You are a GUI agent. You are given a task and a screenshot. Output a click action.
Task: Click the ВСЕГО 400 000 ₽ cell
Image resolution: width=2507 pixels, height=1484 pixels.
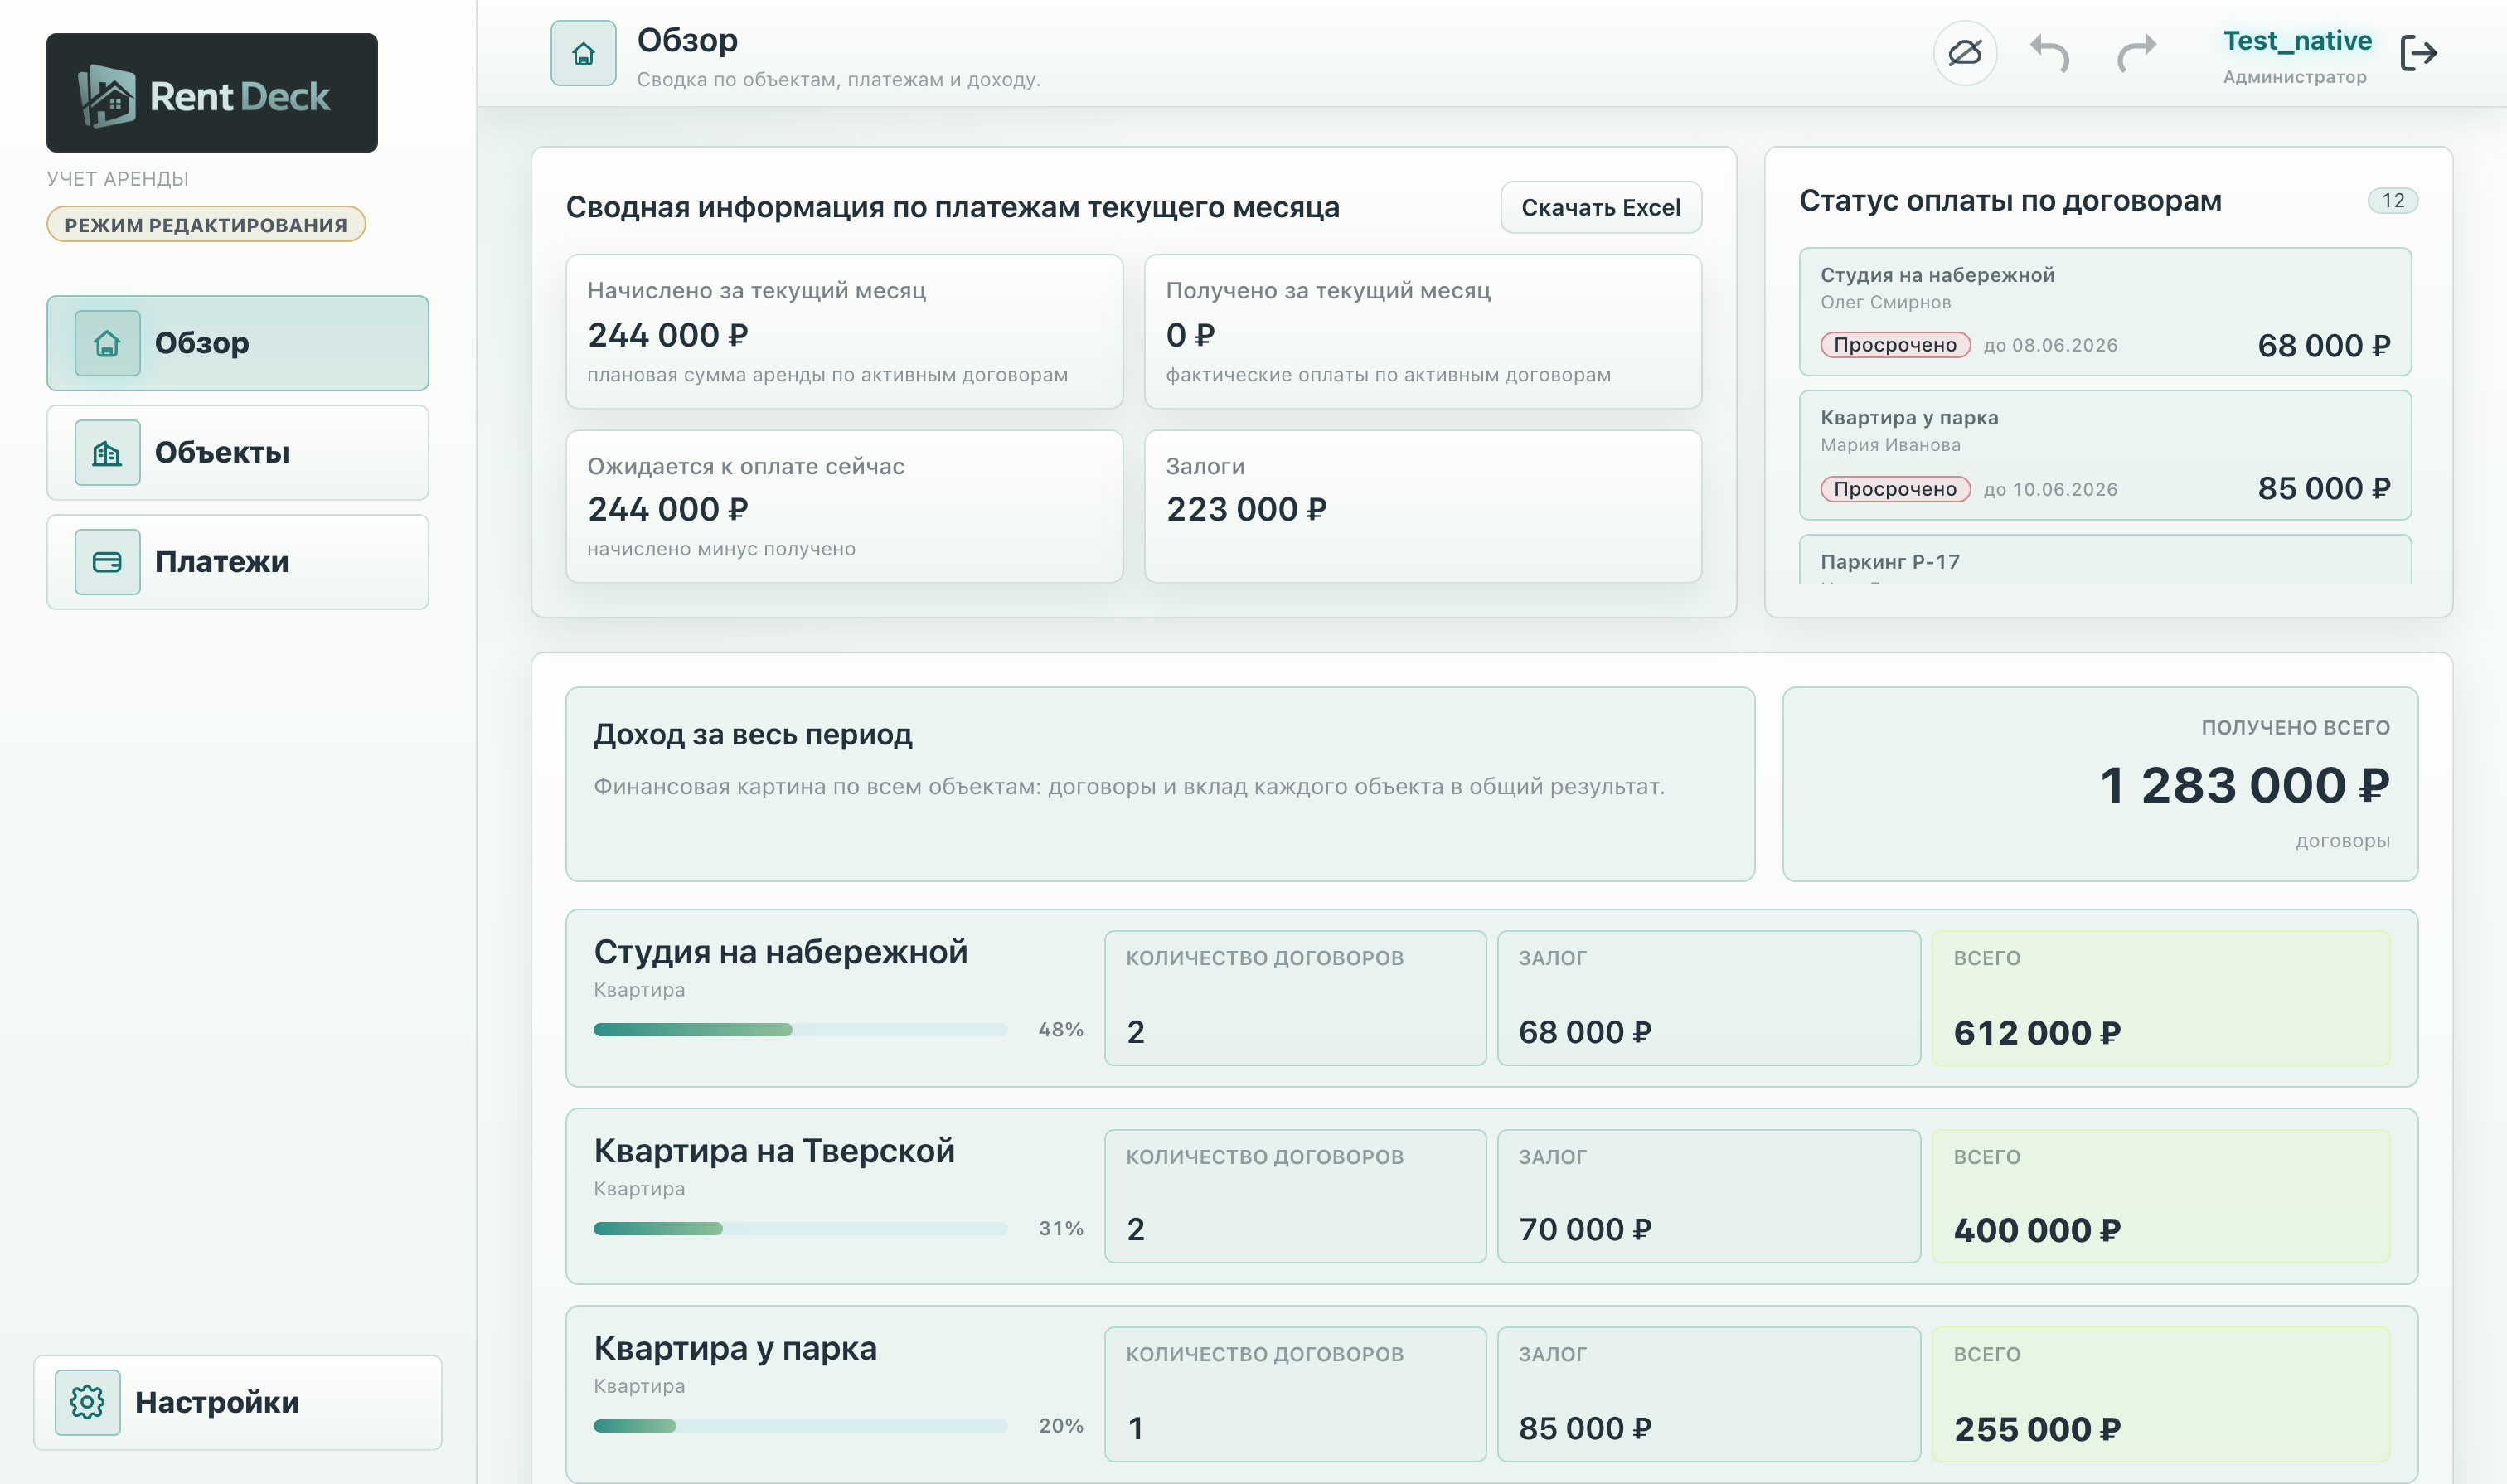[2160, 1196]
